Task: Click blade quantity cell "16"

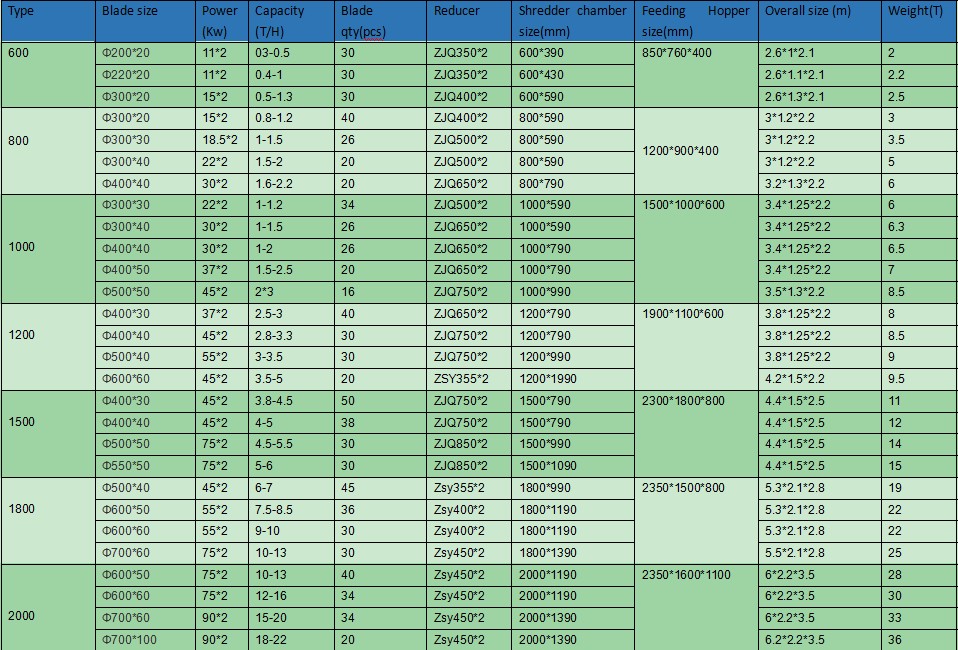Action: (x=380, y=292)
